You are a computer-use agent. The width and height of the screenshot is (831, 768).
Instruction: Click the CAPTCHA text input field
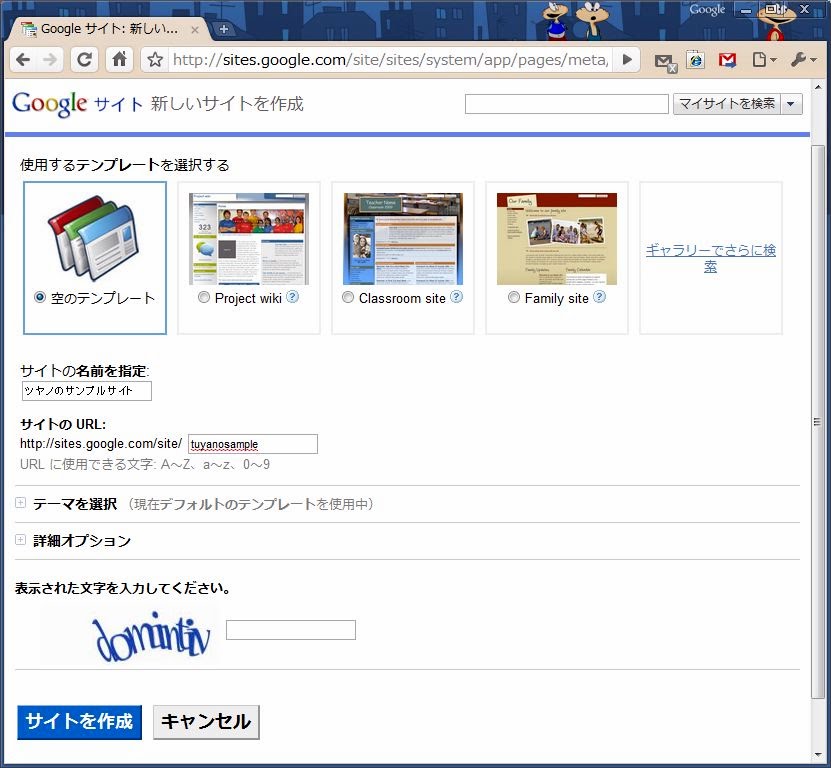tap(290, 630)
